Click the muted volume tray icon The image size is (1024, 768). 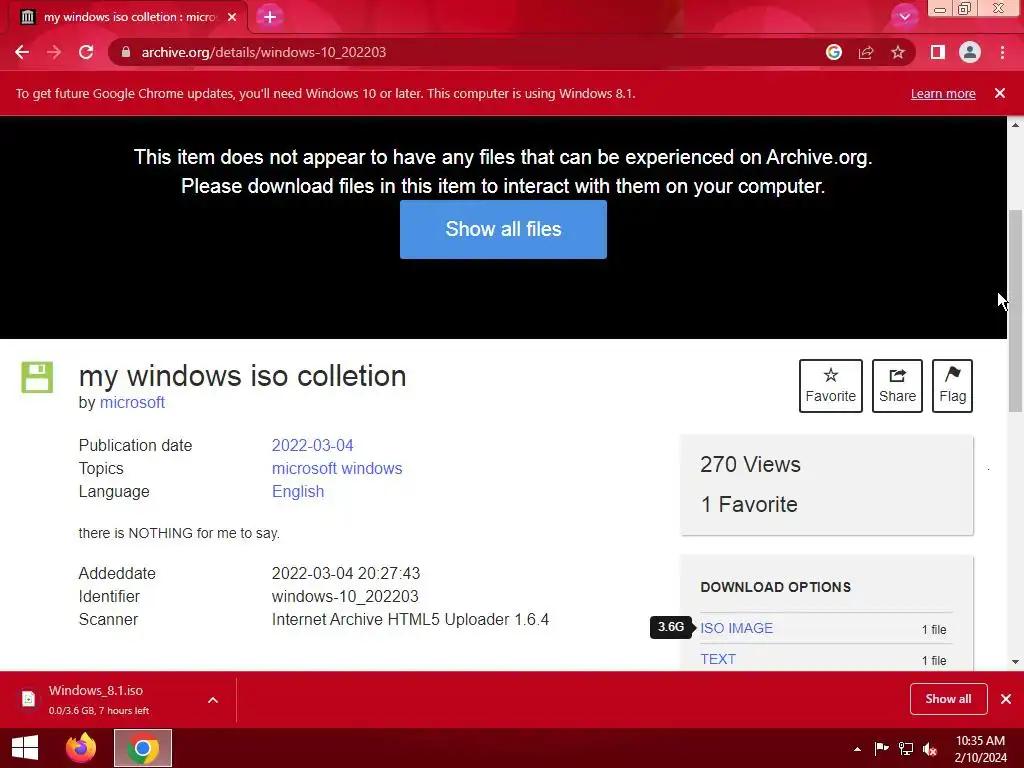[930, 748]
